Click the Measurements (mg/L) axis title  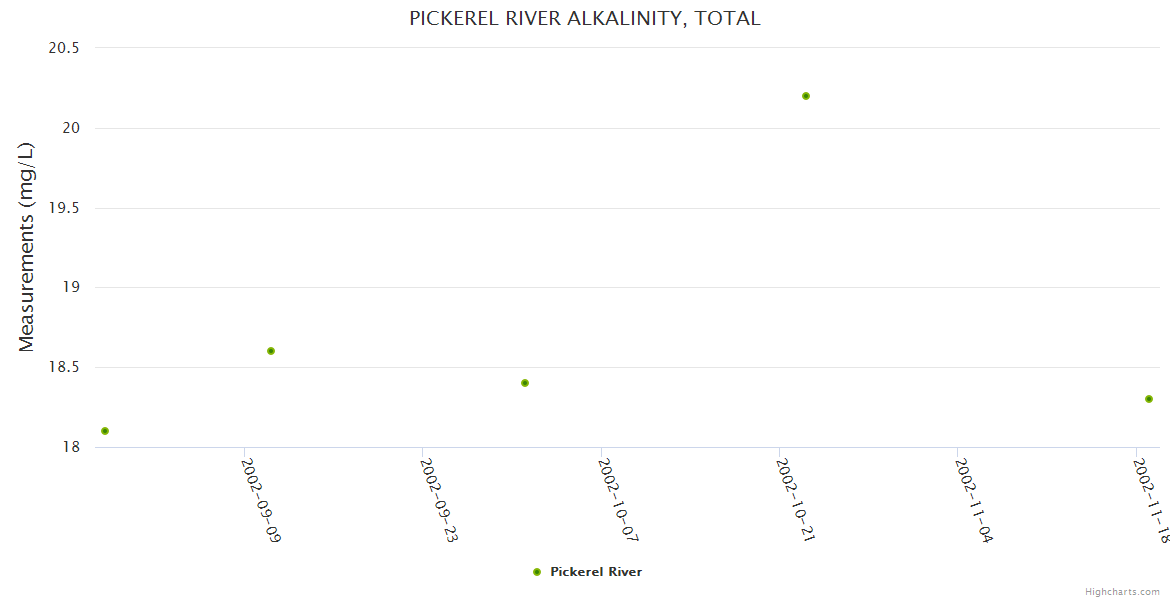27,247
